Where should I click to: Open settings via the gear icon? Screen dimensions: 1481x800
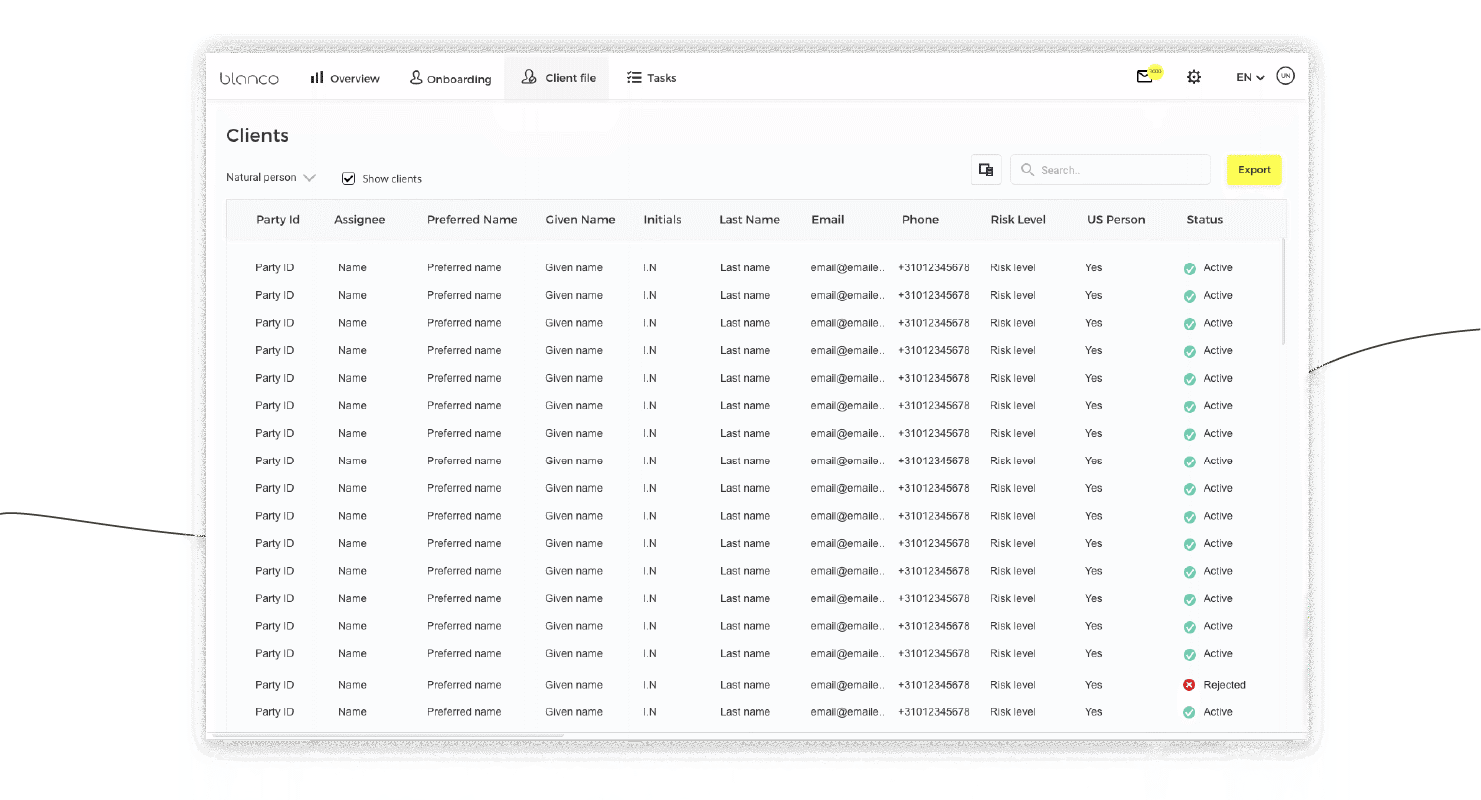click(x=1193, y=77)
